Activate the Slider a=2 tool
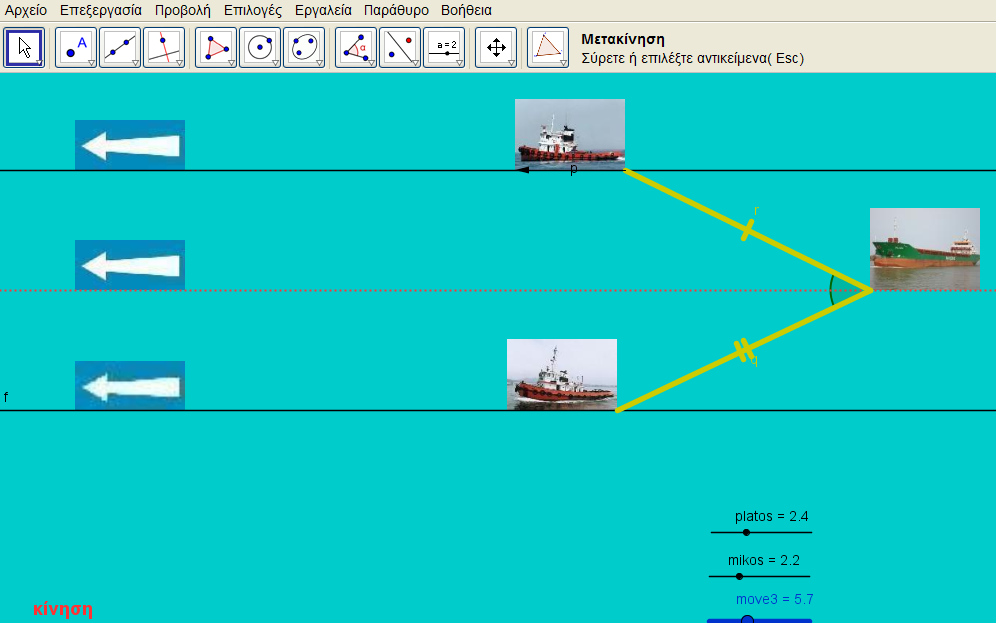Viewport: 996px width, 623px height. [x=444, y=47]
